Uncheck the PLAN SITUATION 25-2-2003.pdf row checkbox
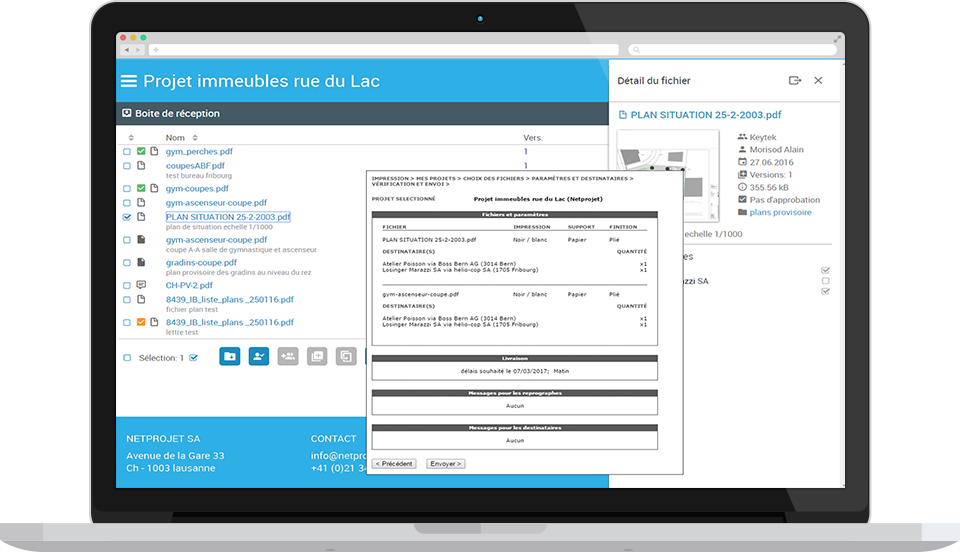 pyautogui.click(x=127, y=217)
